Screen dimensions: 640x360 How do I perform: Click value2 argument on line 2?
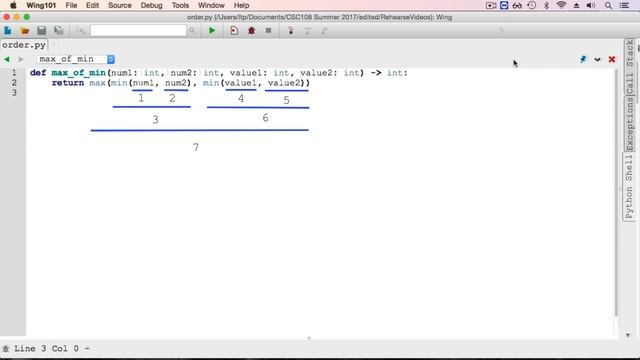click(284, 83)
